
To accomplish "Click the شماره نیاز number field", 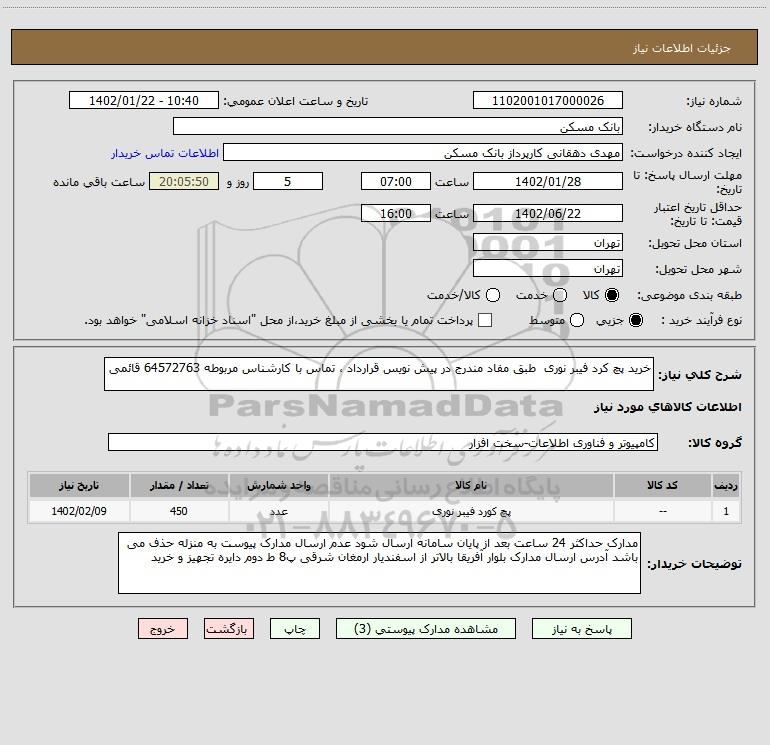I will pos(548,101).
